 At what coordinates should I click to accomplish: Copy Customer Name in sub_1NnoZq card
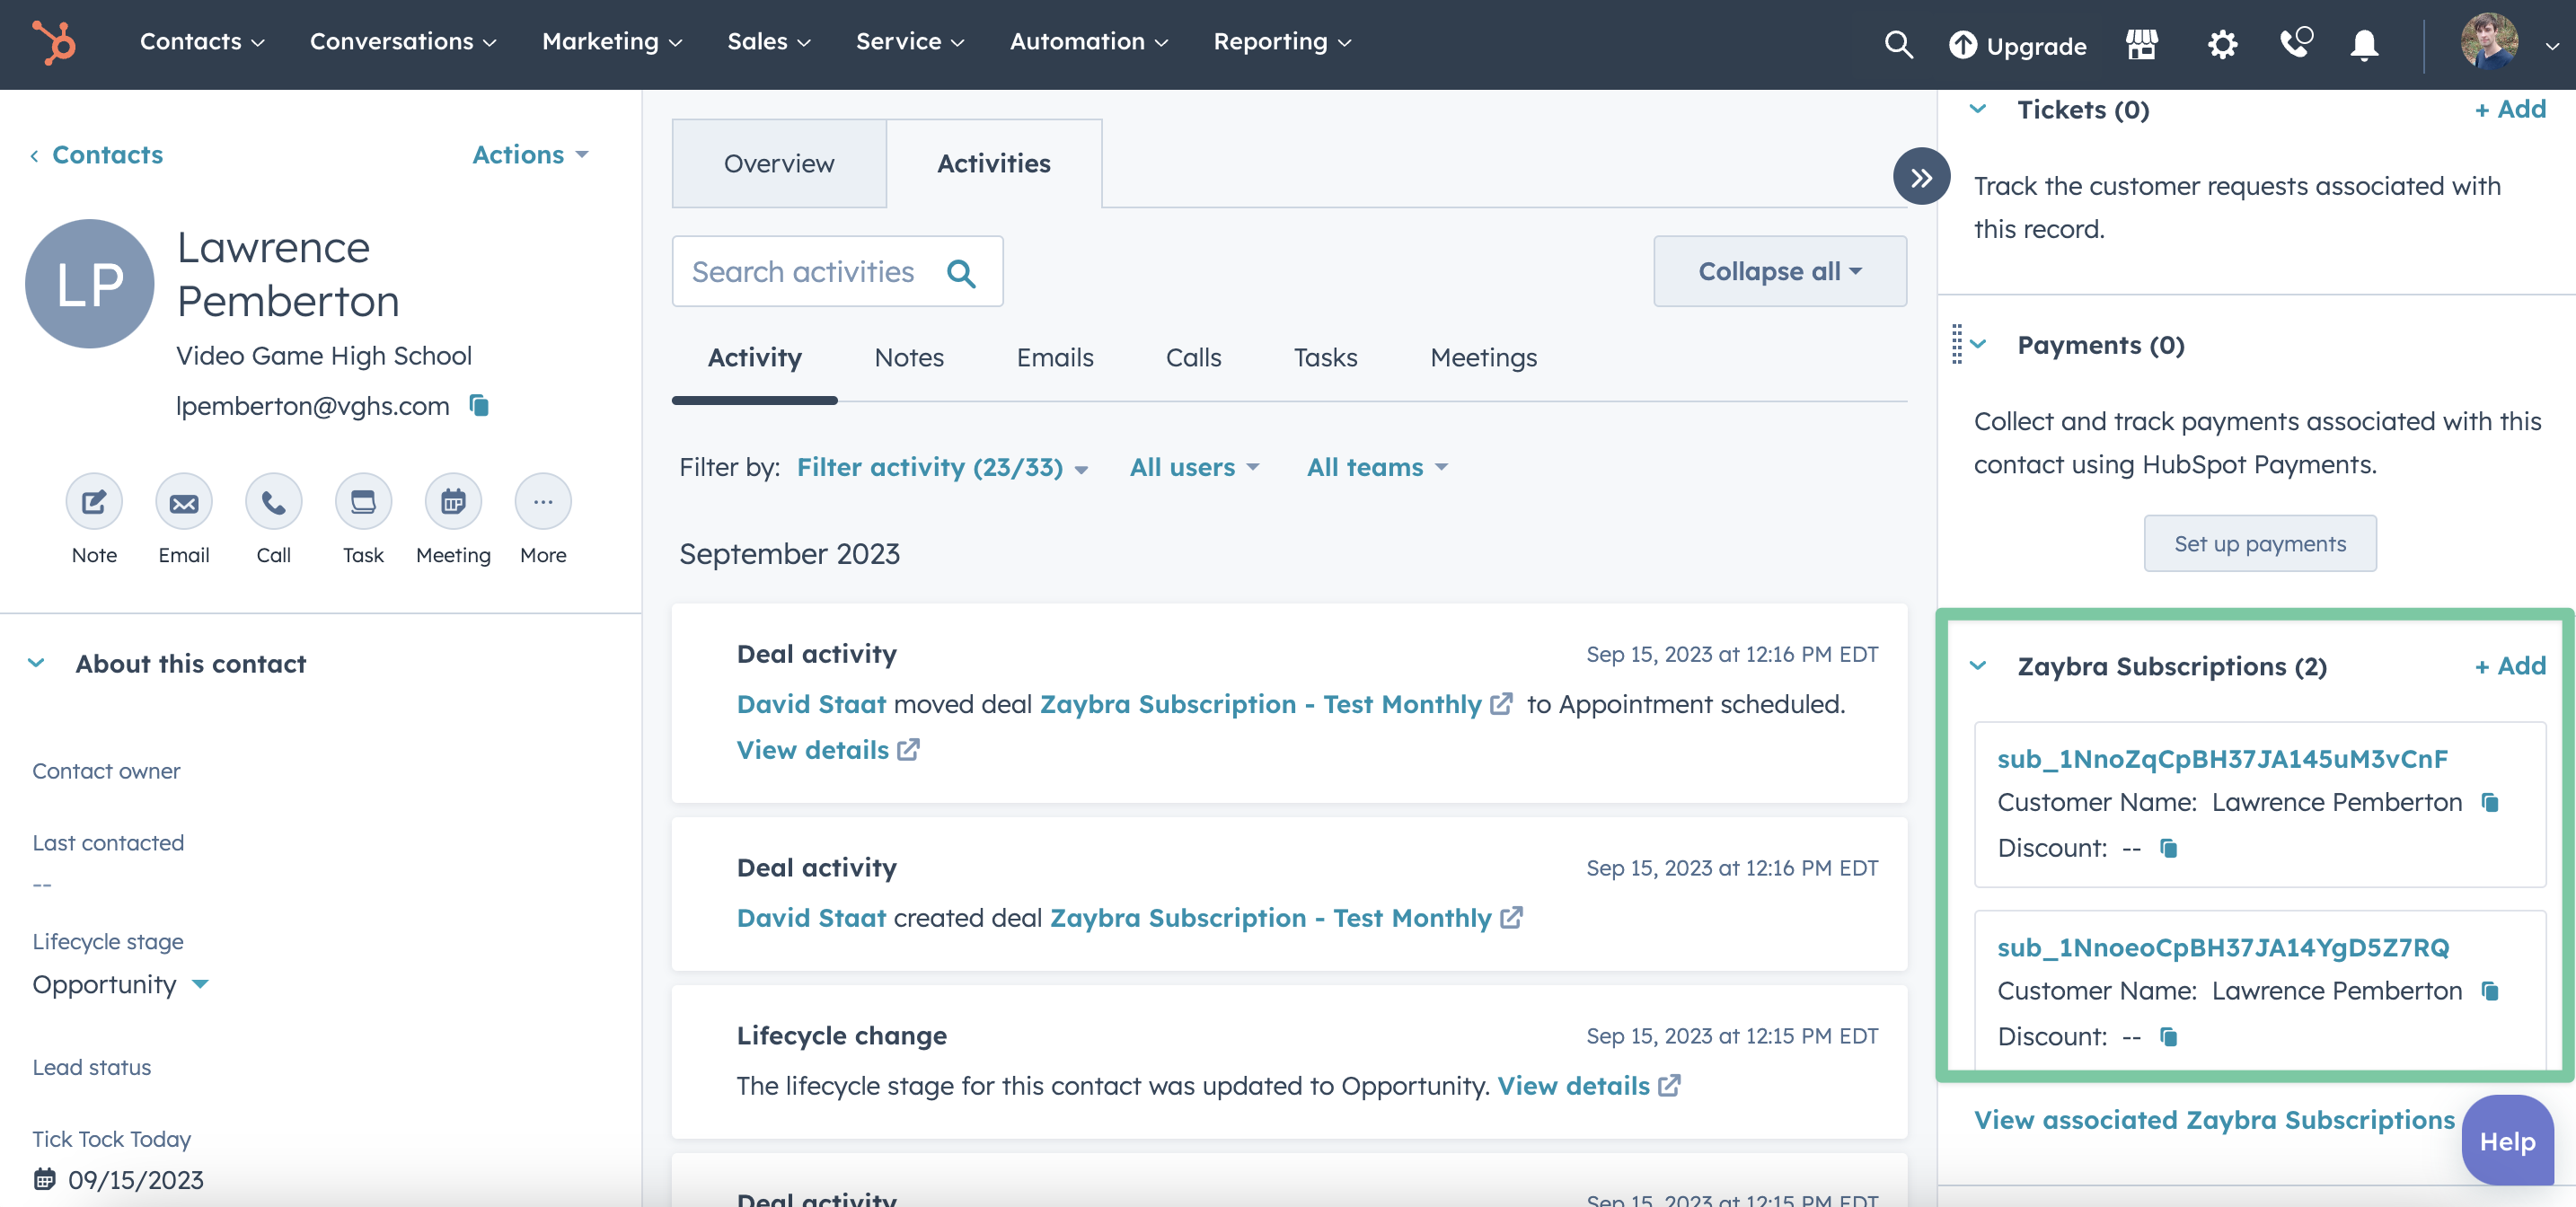point(2490,802)
